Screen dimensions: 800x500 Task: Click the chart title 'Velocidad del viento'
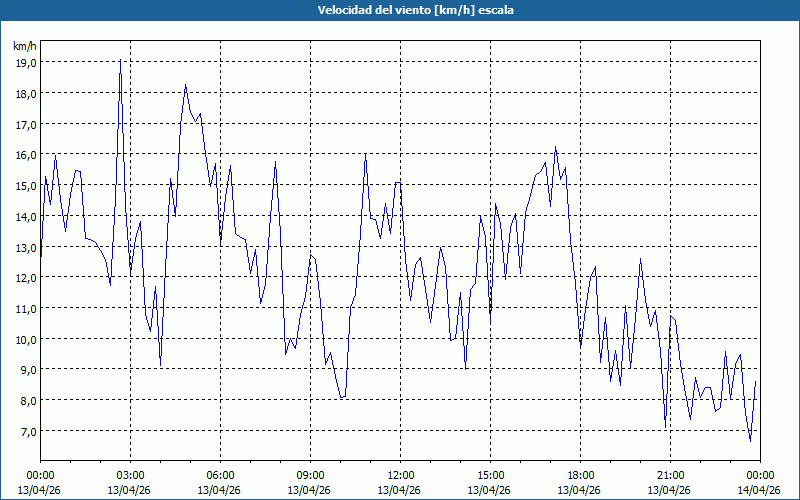pos(401,10)
